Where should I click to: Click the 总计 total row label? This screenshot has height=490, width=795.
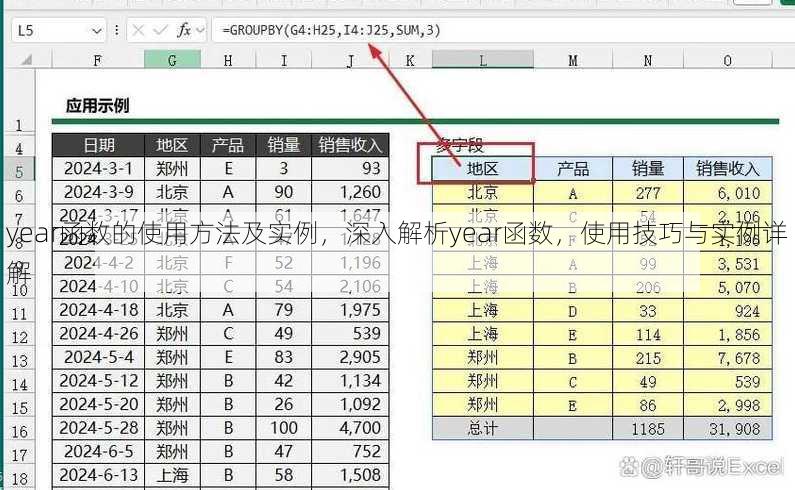coord(483,429)
